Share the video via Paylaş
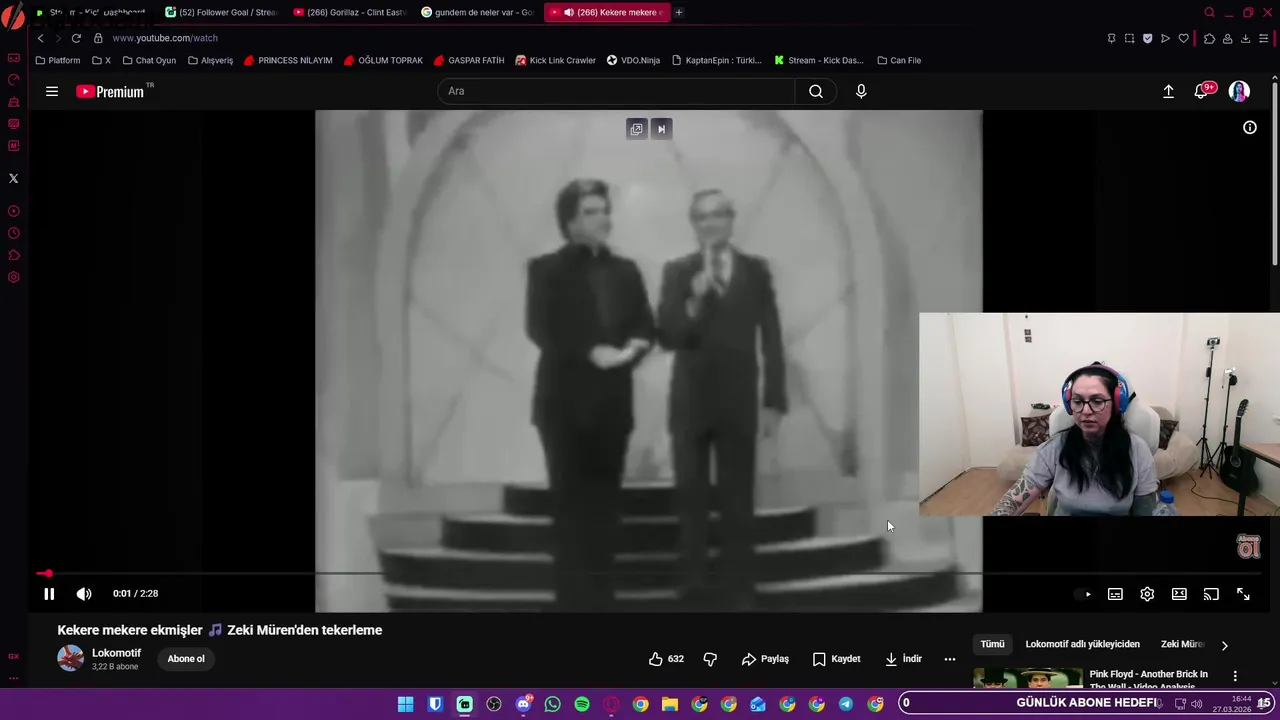 click(765, 659)
